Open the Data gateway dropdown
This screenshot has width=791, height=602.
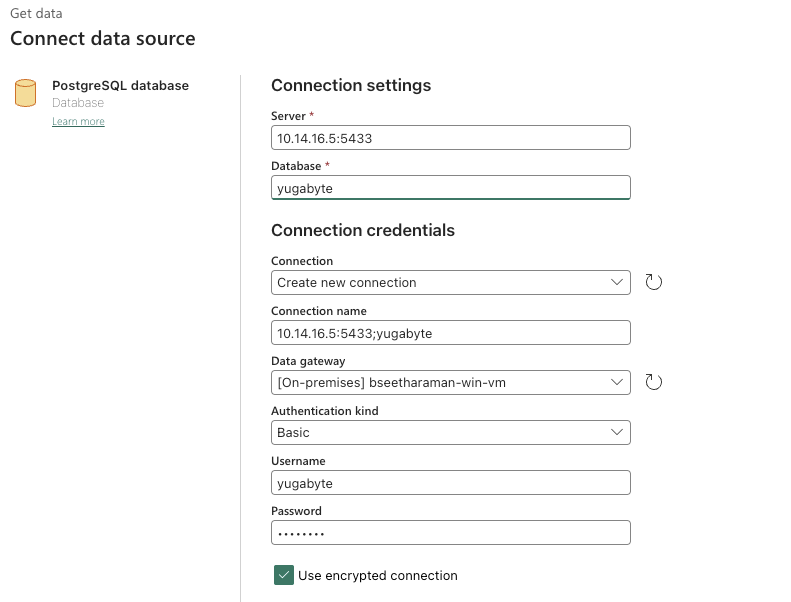(x=450, y=382)
